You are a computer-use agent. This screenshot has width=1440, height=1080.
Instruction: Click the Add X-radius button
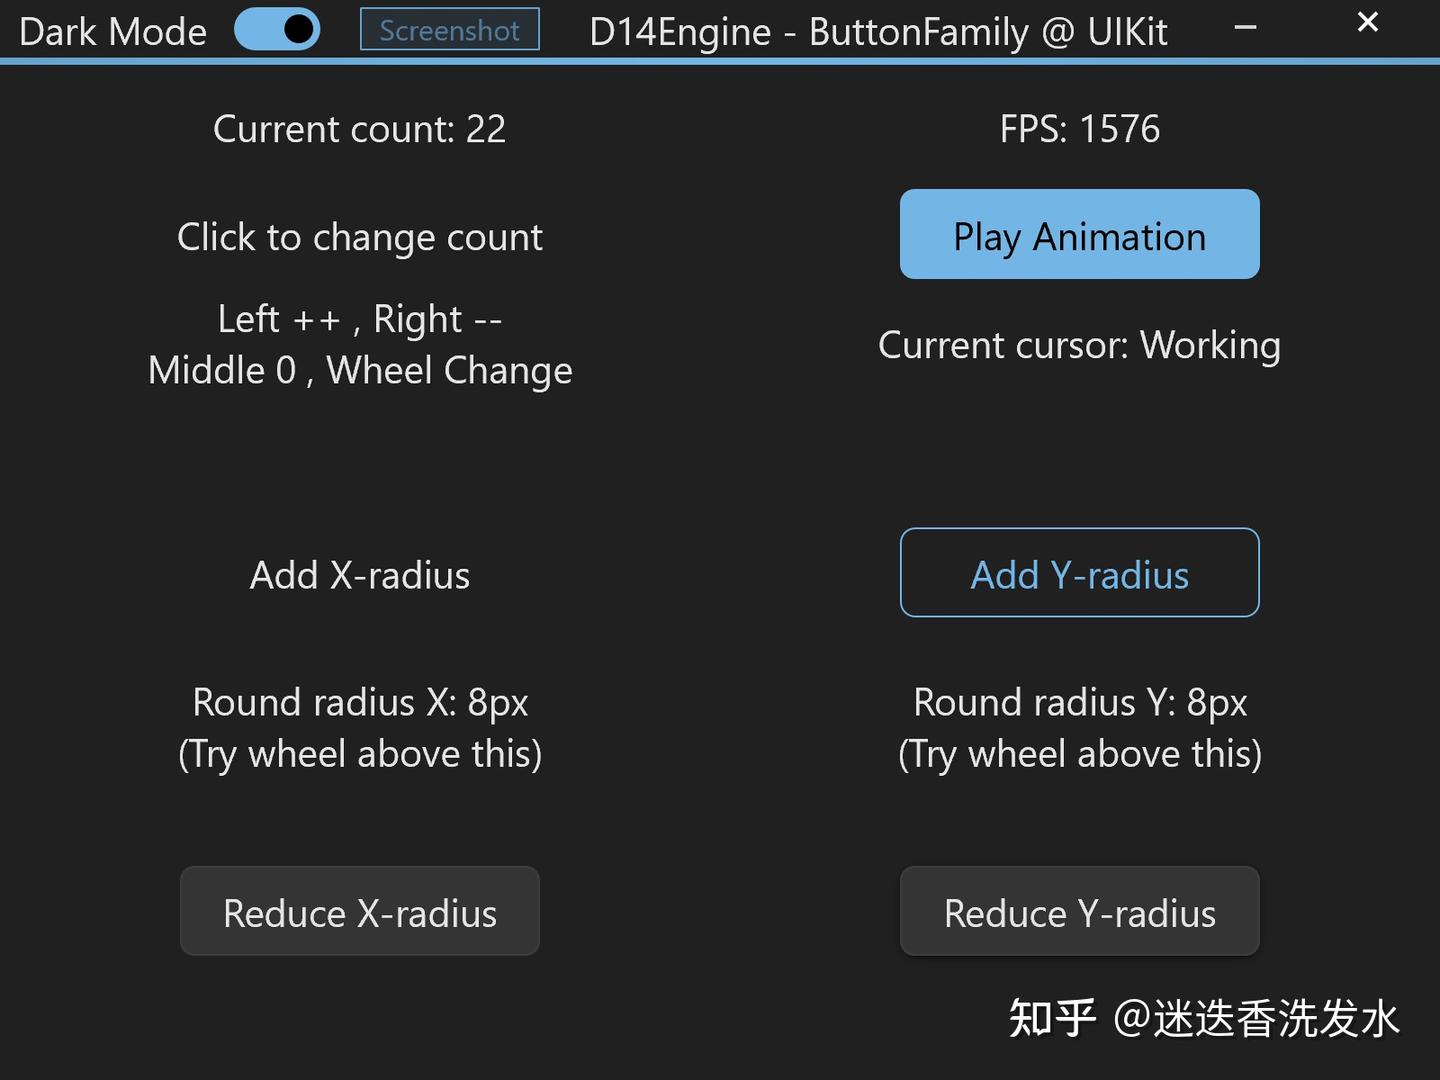pyautogui.click(x=360, y=575)
